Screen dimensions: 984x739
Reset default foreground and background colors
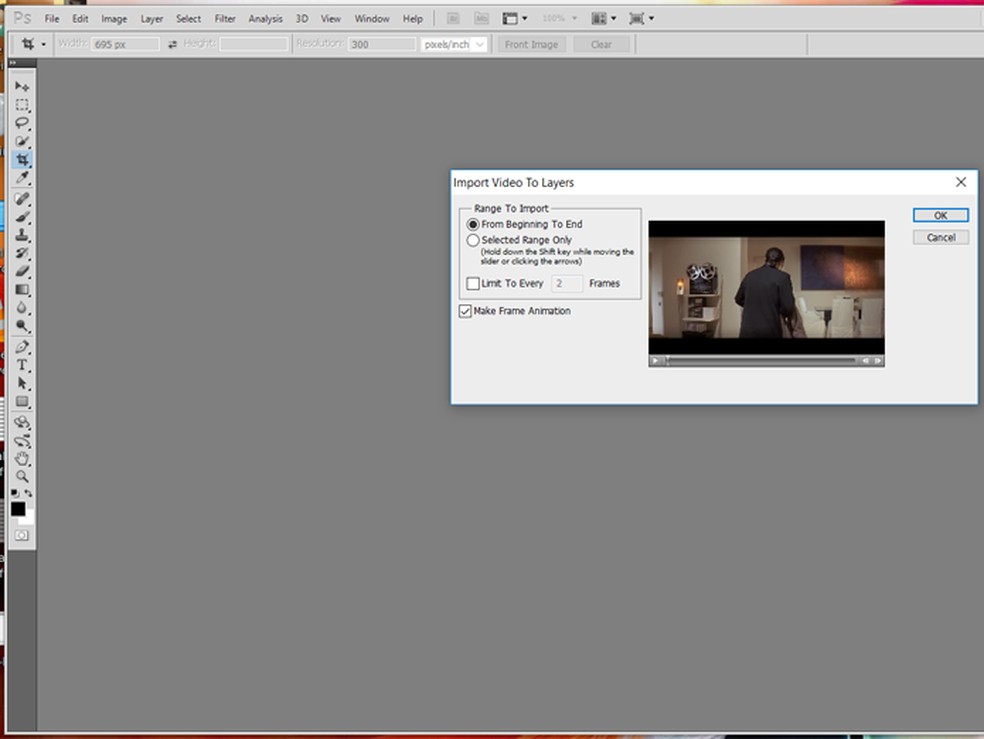15,494
